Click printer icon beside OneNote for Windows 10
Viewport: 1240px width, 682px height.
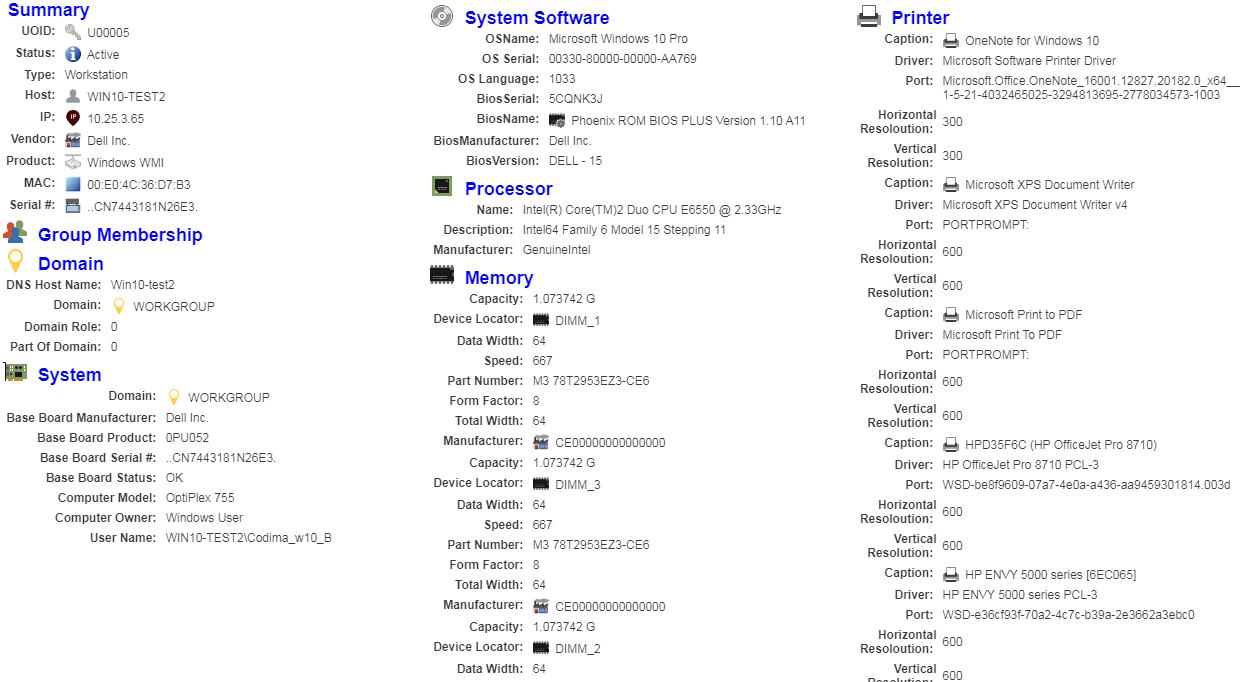pyautogui.click(x=951, y=41)
